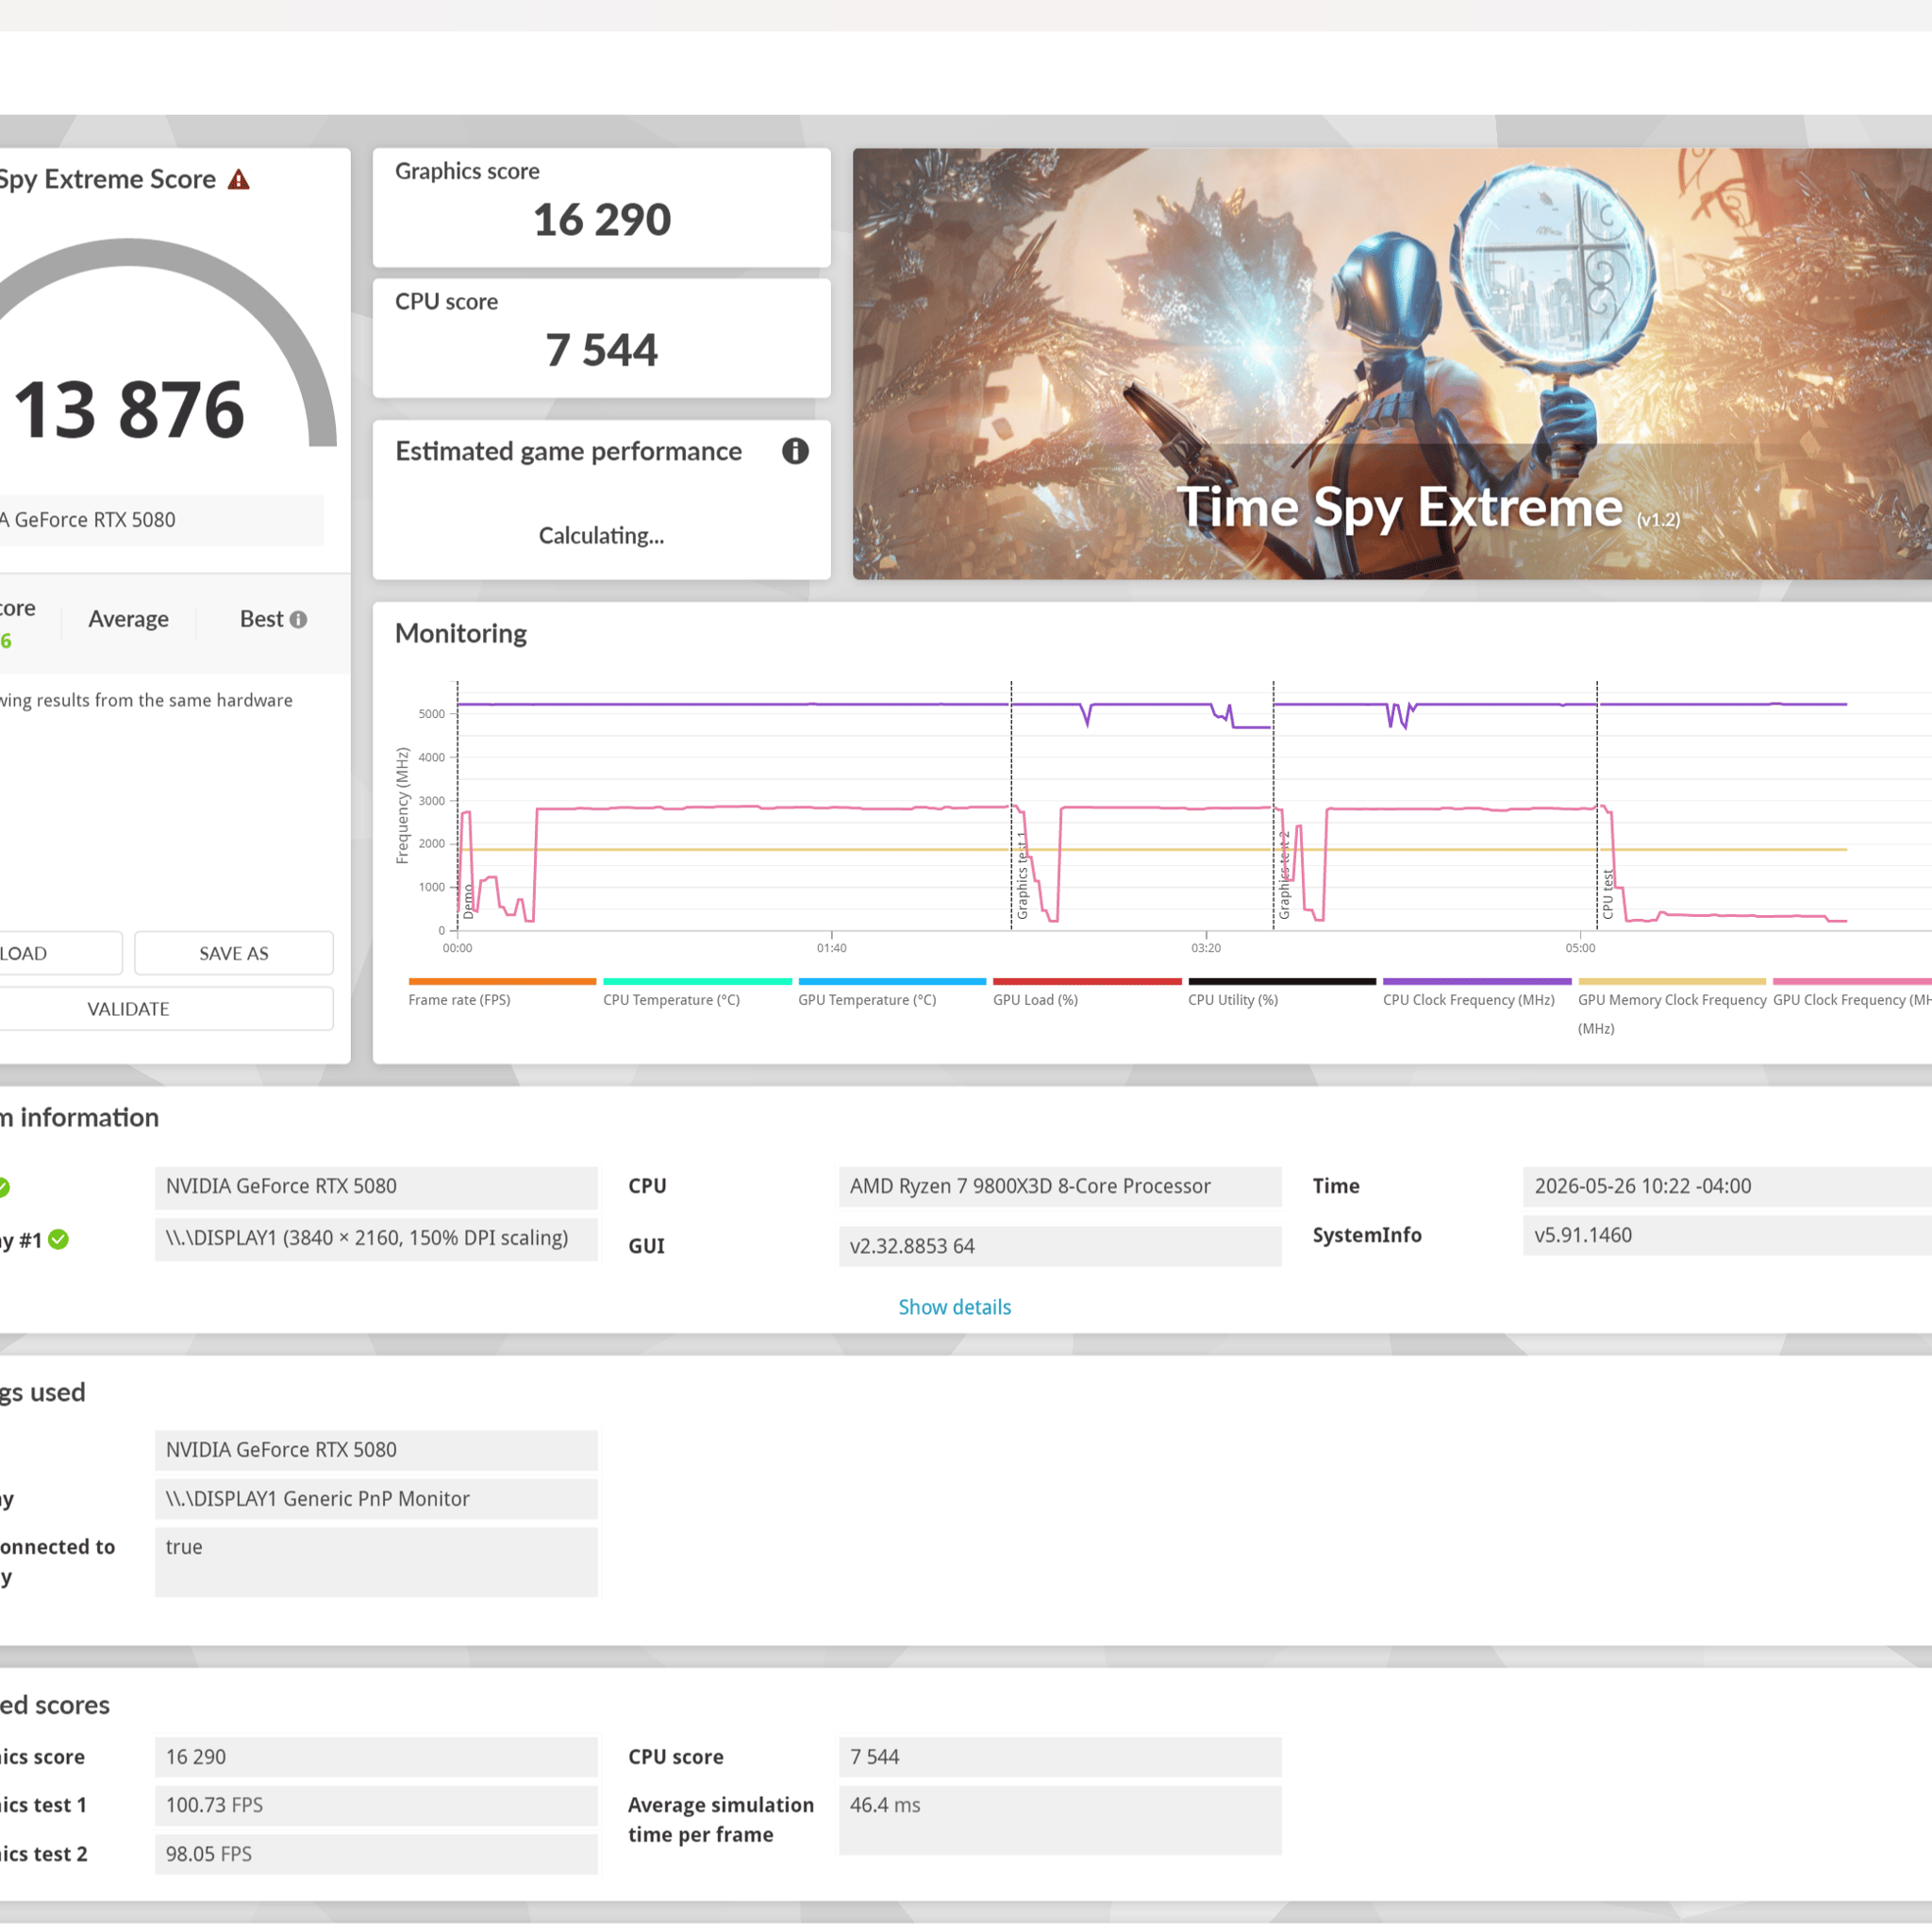The height and width of the screenshot is (1932, 1932).
Task: Click the green check next to Display #1
Action: [59, 1239]
